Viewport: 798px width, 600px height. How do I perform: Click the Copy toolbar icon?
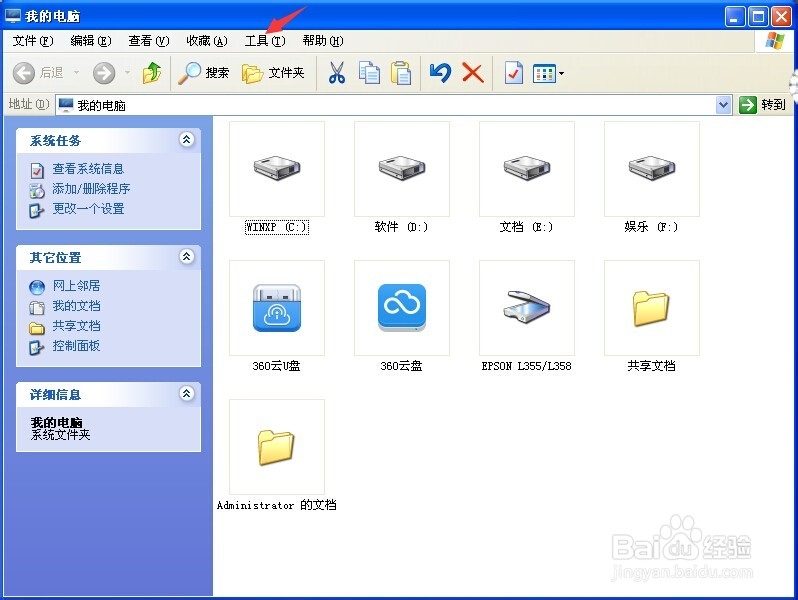[369, 73]
